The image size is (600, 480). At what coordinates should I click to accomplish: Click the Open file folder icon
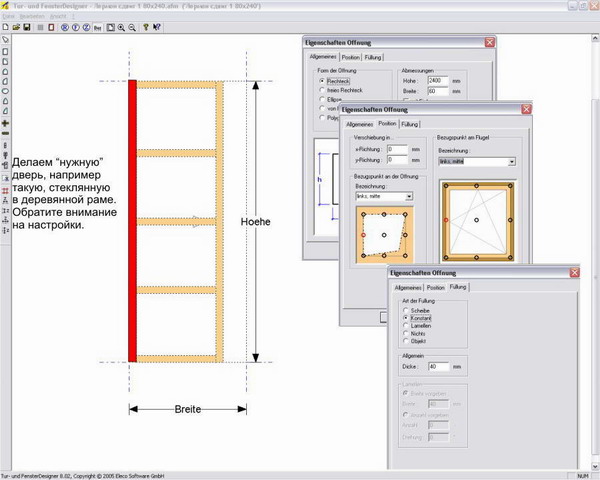tap(16, 27)
